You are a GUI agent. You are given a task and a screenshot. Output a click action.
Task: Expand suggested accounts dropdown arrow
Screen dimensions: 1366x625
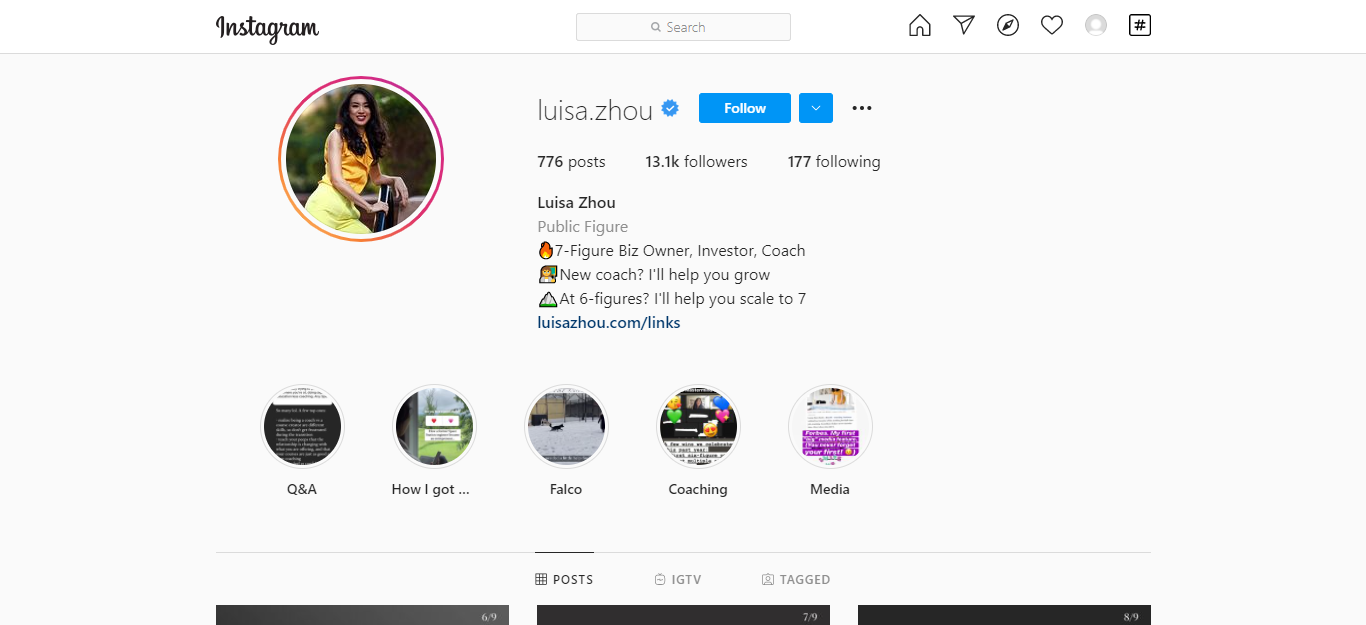816,108
